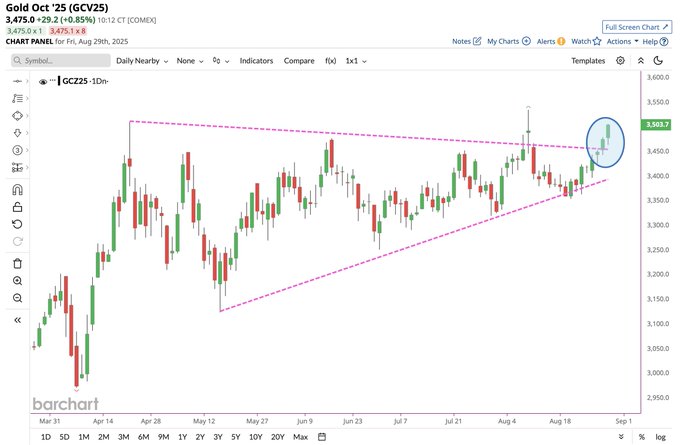Select the down arrow marker tool
The image size is (680, 445).
pyautogui.click(x=17, y=133)
